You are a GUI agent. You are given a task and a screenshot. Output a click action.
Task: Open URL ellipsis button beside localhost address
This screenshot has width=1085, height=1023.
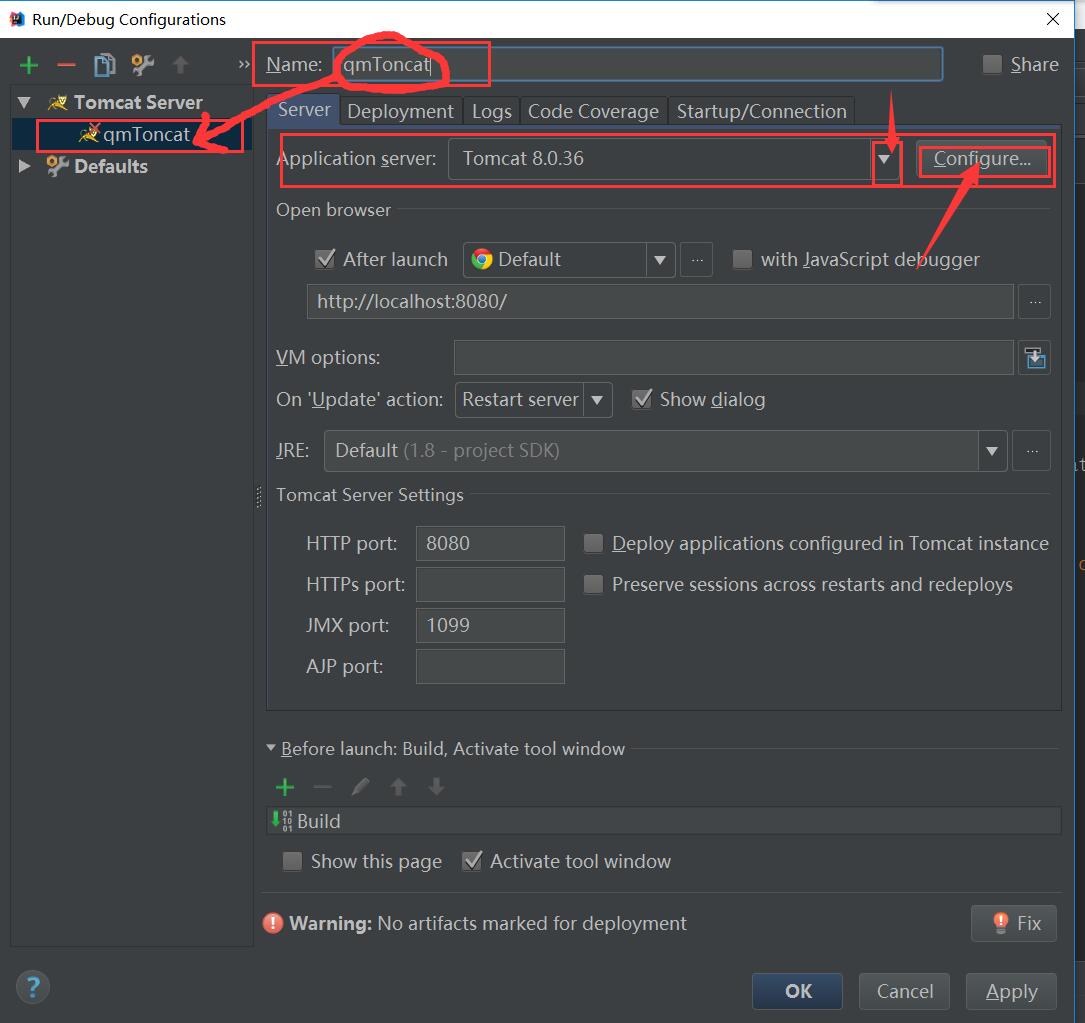click(1034, 302)
